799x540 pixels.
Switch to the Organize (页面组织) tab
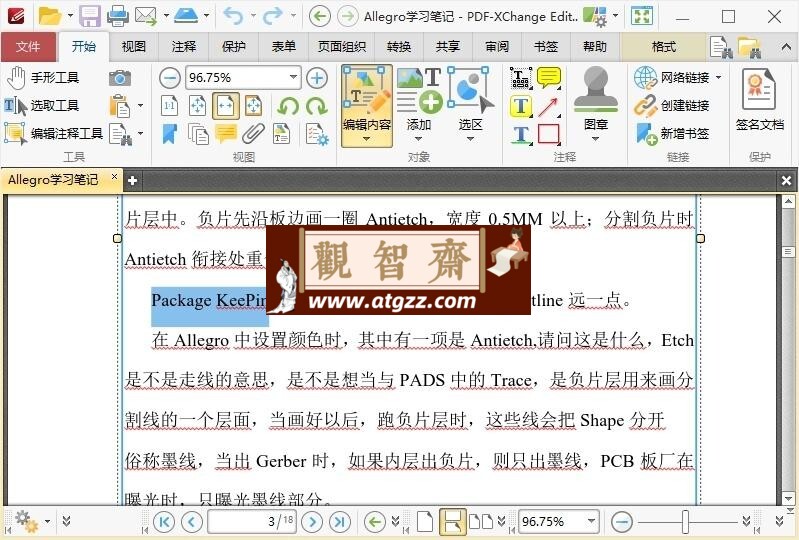click(x=341, y=47)
